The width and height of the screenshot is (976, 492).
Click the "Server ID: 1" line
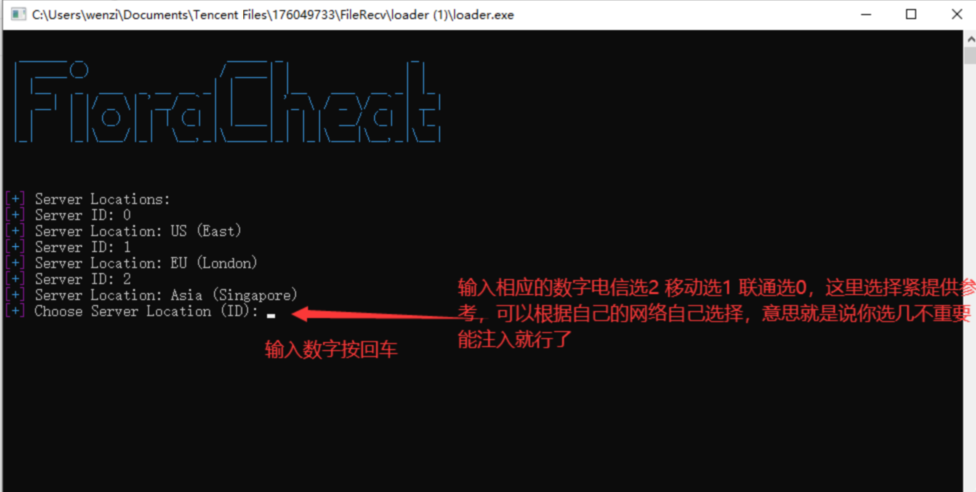[x=83, y=247]
